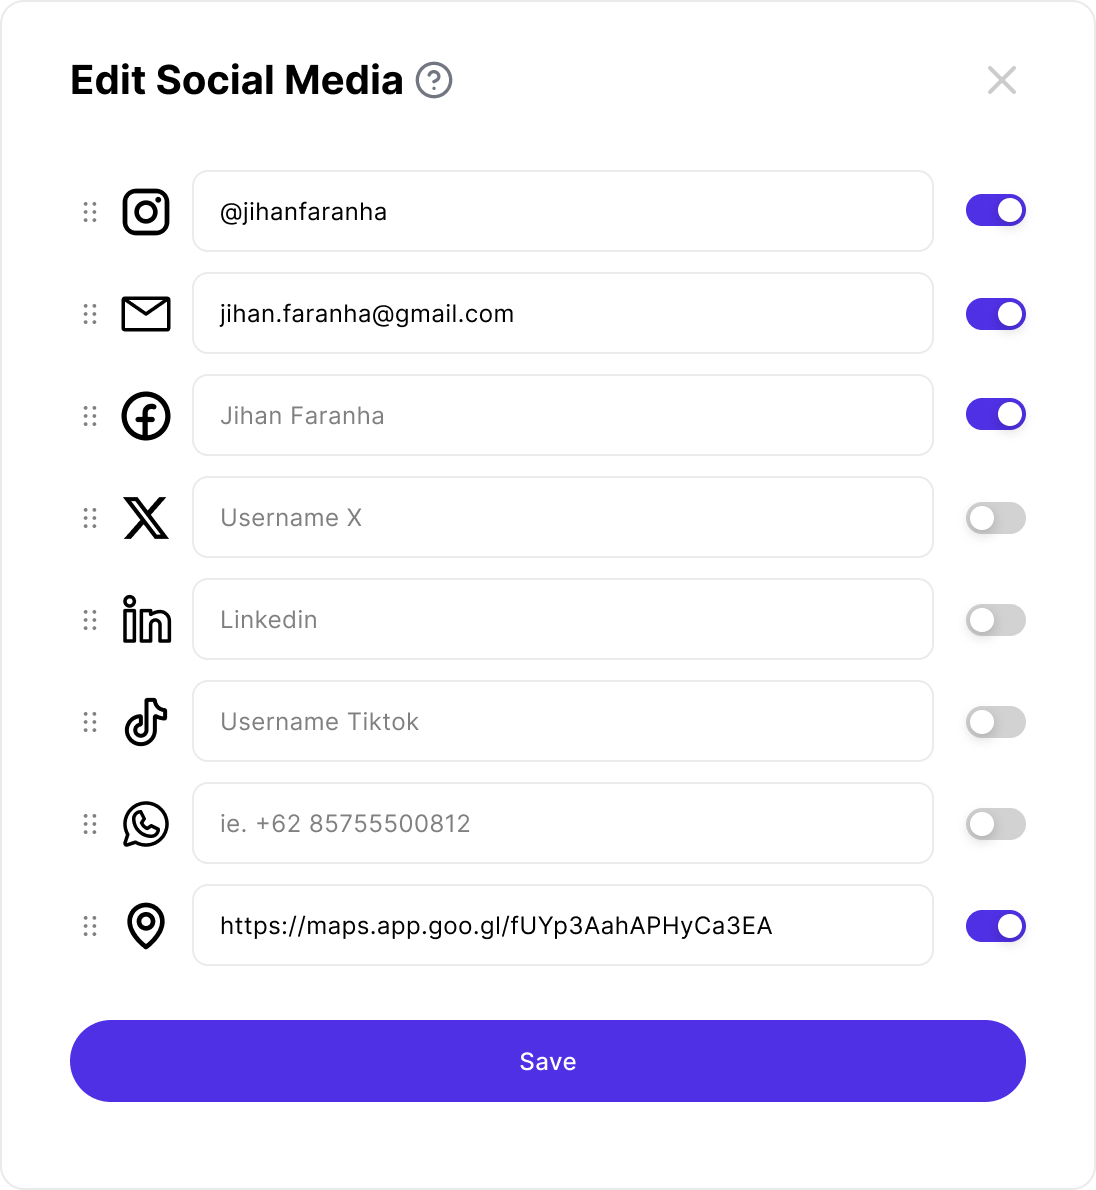Click the LinkedIn logo icon
The width and height of the screenshot is (1096, 1190).
point(146,620)
